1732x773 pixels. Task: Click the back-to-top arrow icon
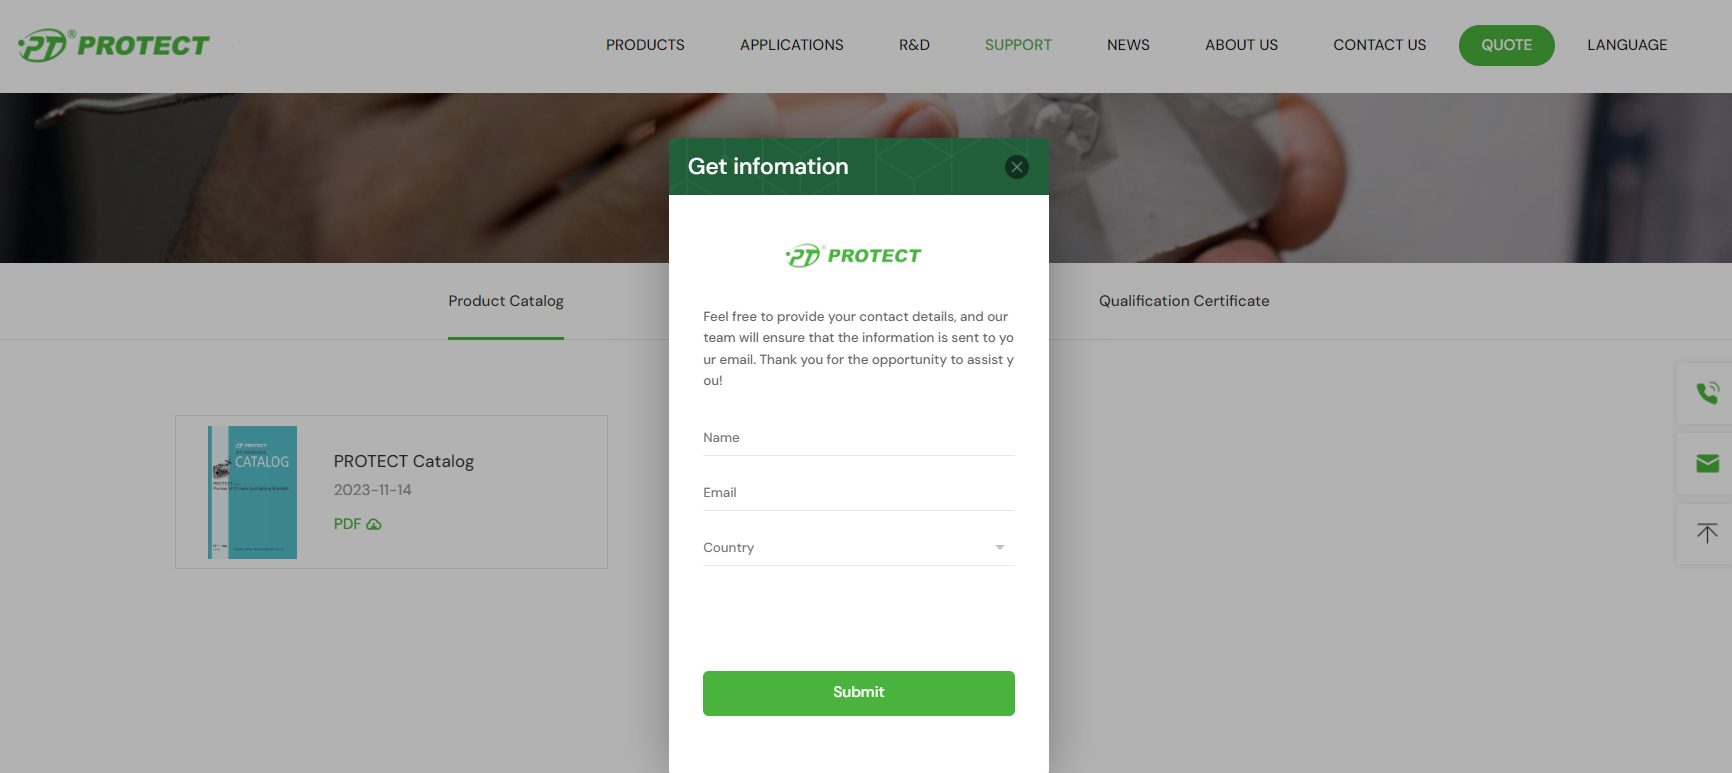point(1707,534)
